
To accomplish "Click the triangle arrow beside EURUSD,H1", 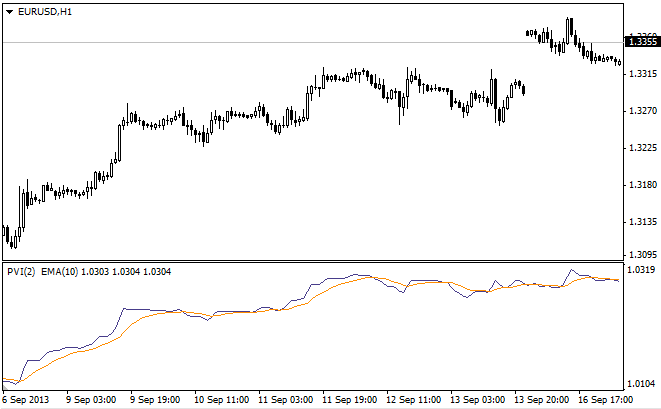I will tap(9, 11).
